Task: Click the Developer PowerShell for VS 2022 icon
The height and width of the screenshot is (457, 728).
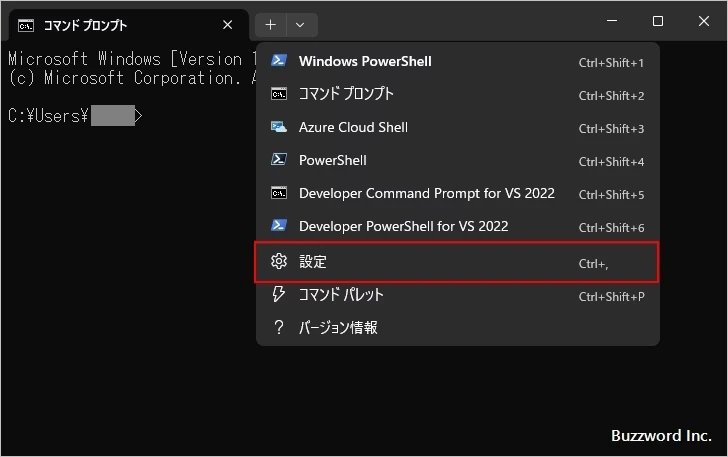Action: pyautogui.click(x=279, y=226)
